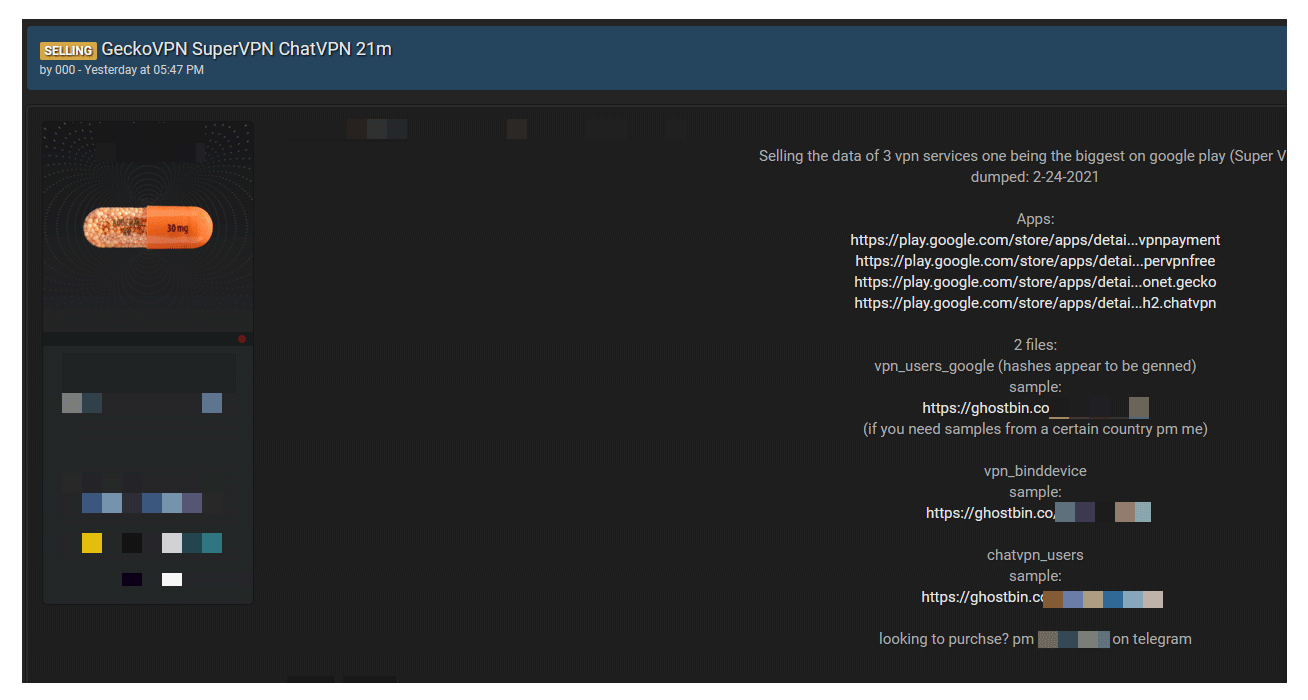Open the Google Play link ending in onet.gecko

coord(1035,282)
